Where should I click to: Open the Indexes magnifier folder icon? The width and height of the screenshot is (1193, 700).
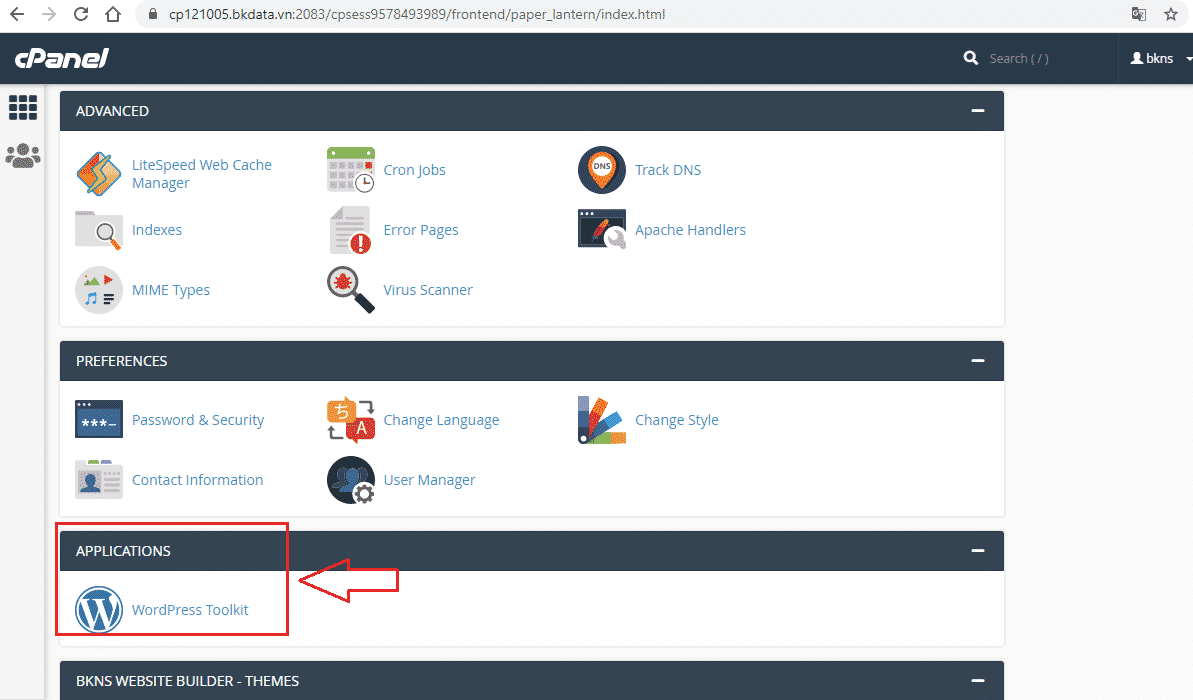[99, 230]
